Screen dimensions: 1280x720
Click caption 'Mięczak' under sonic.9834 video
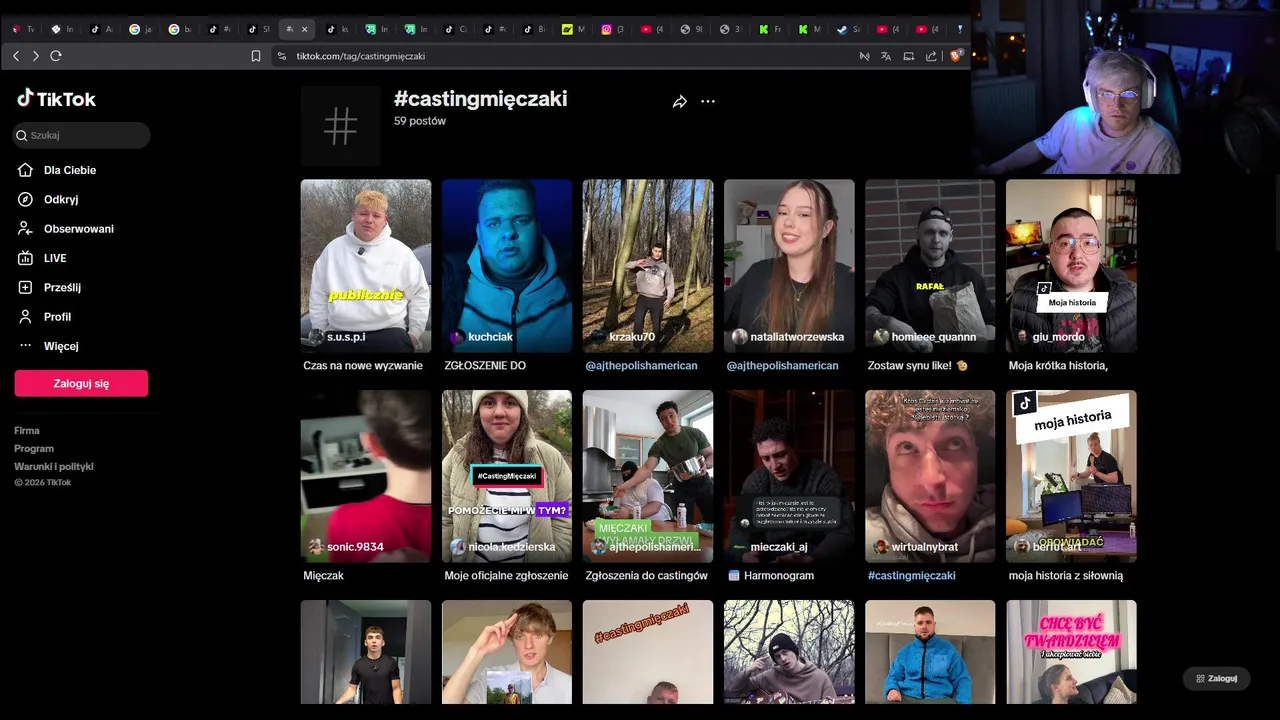[323, 576]
